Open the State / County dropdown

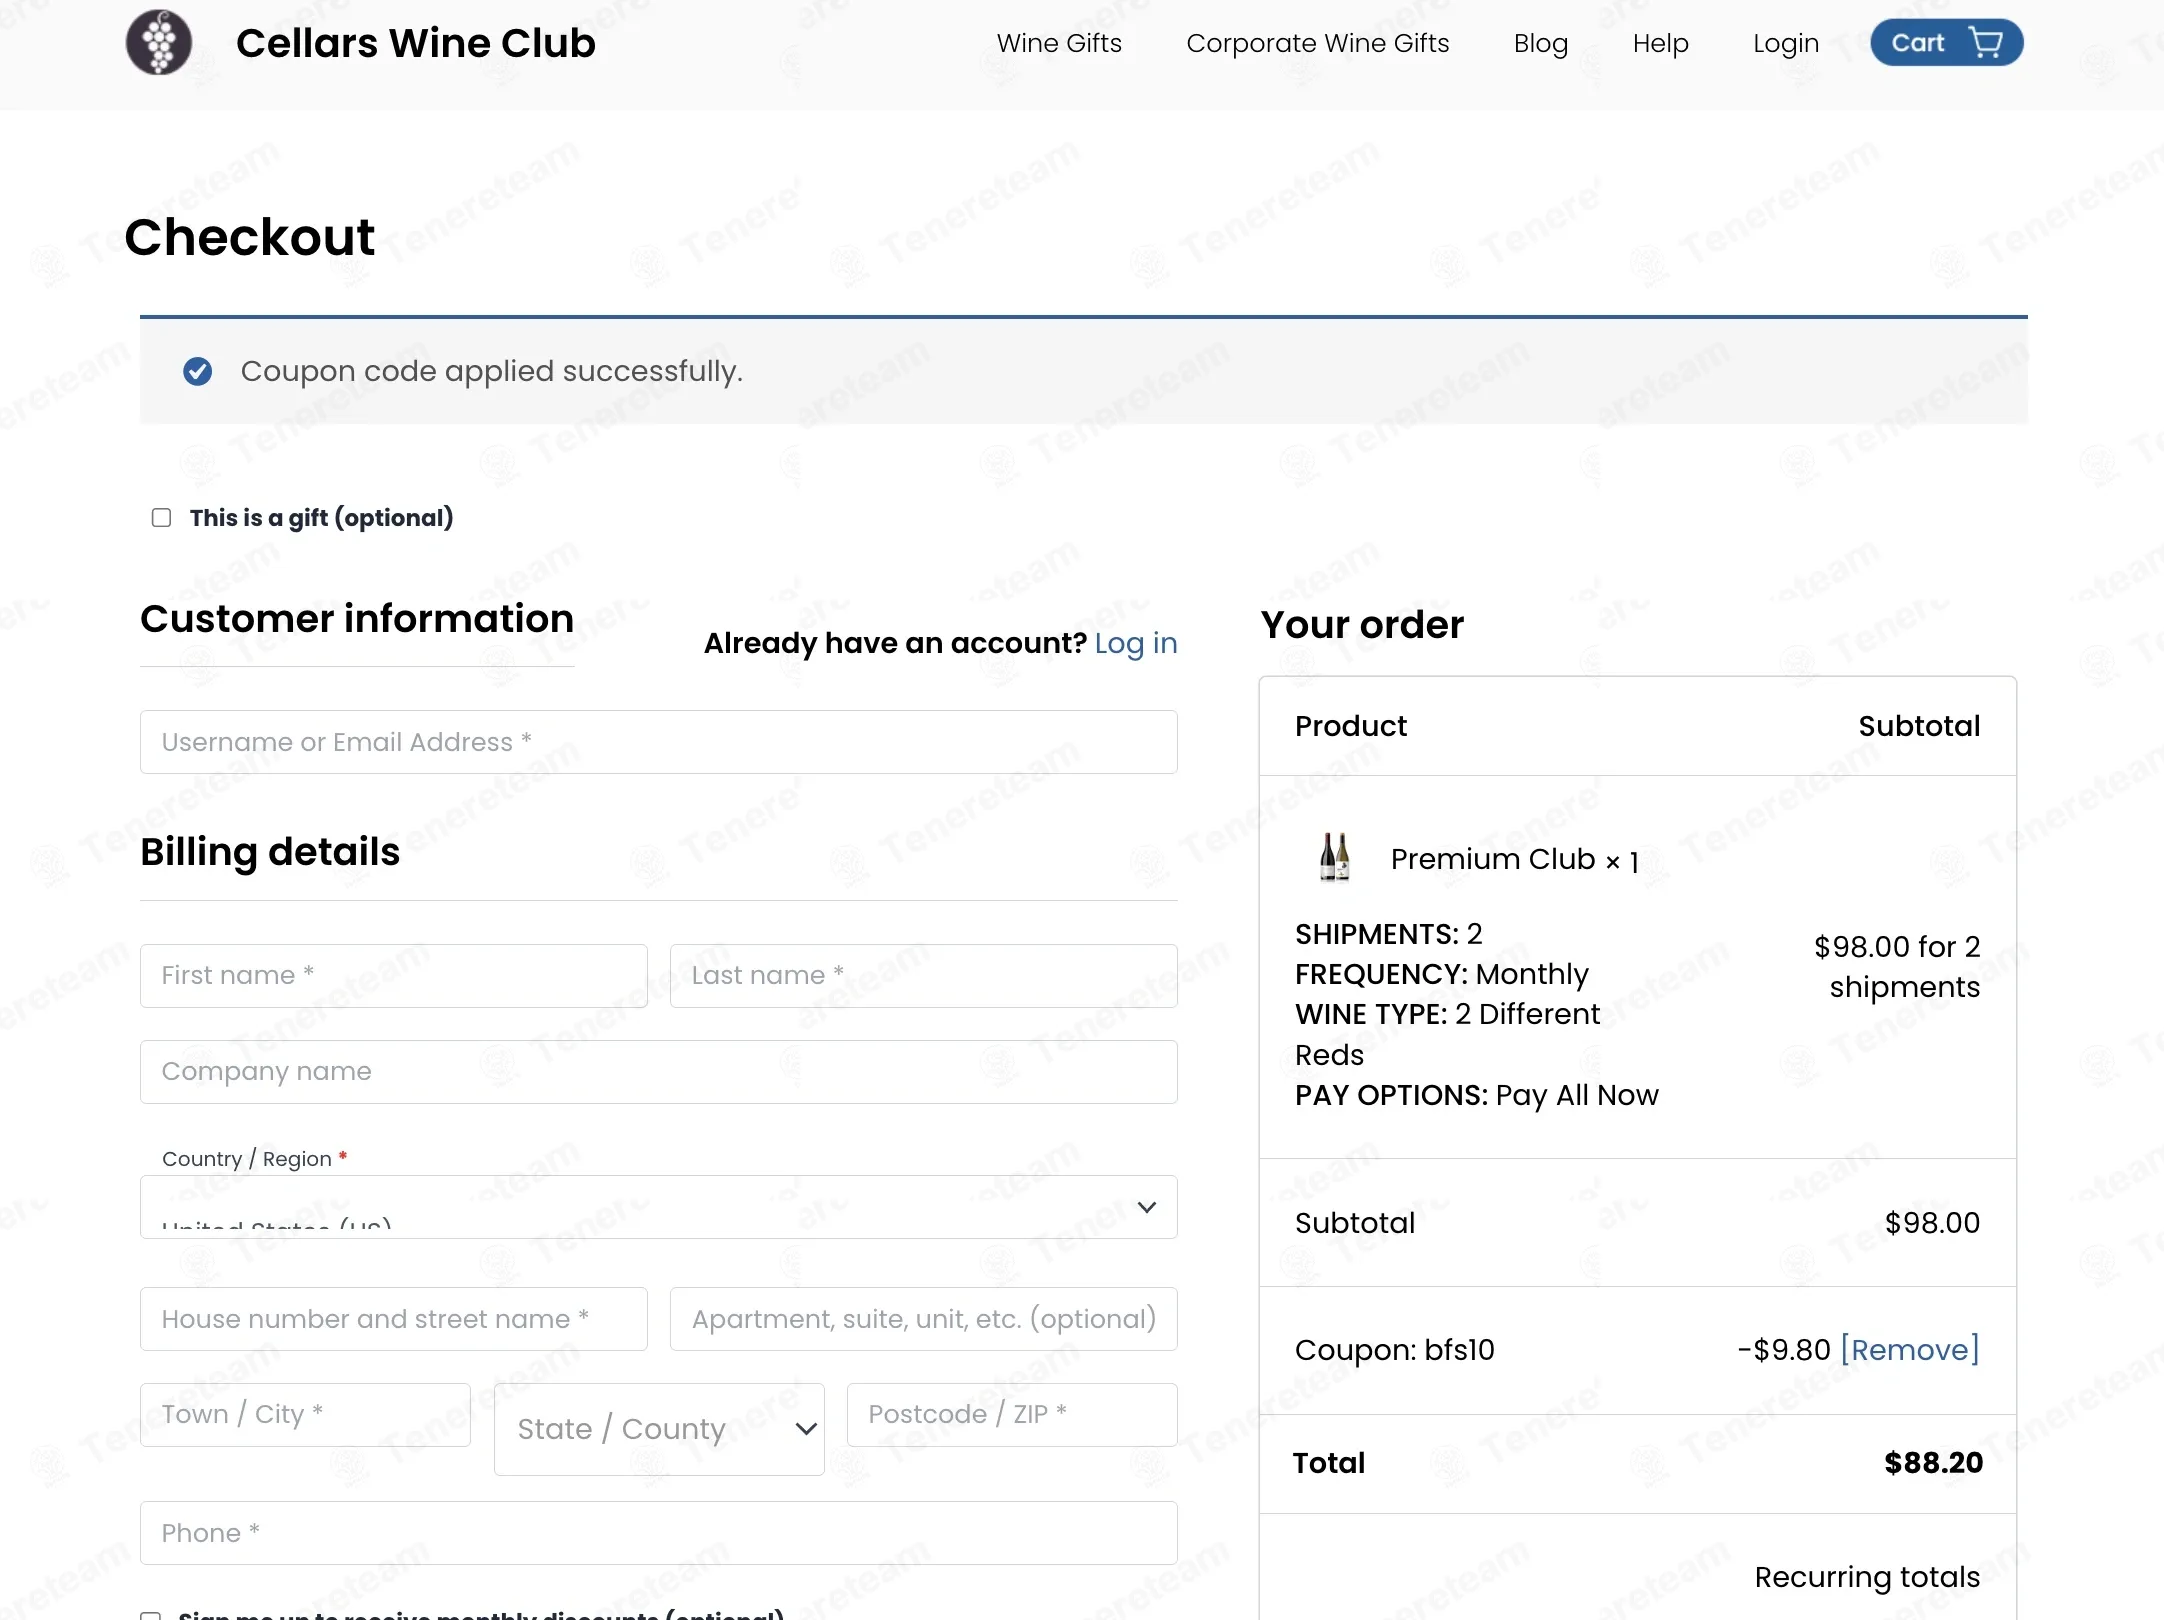(x=658, y=1429)
